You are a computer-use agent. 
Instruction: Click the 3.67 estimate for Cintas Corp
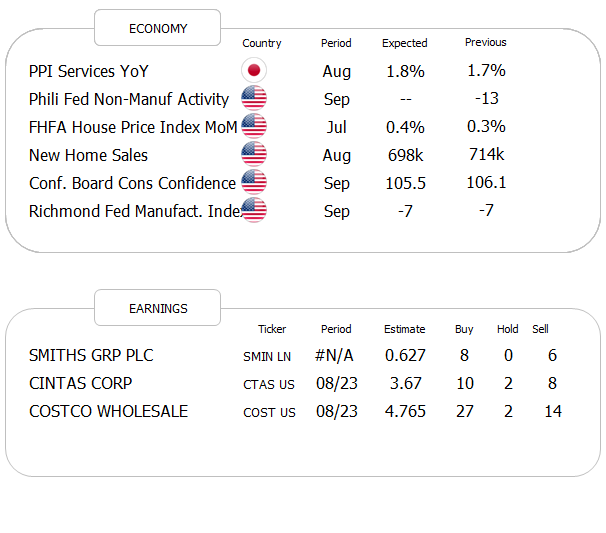click(x=405, y=383)
